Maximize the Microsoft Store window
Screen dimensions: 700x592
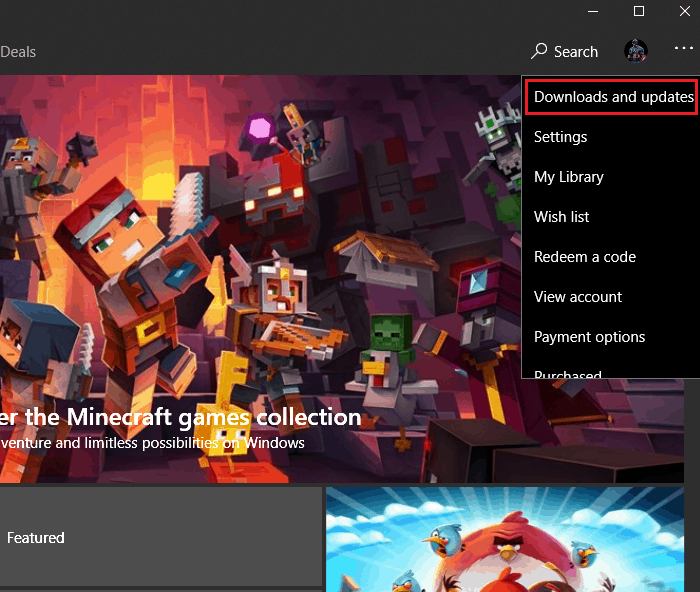coord(639,11)
